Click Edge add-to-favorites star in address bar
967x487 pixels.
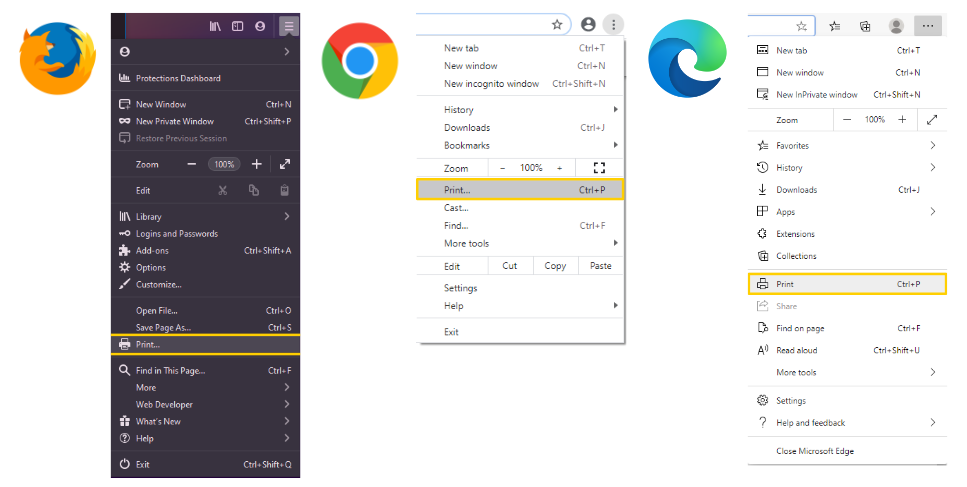(801, 26)
